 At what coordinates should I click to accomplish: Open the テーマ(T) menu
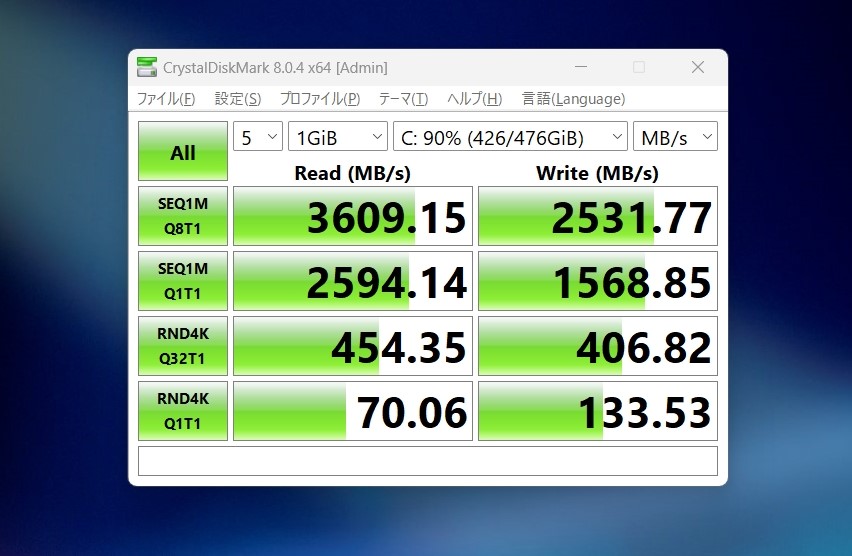pyautogui.click(x=403, y=99)
